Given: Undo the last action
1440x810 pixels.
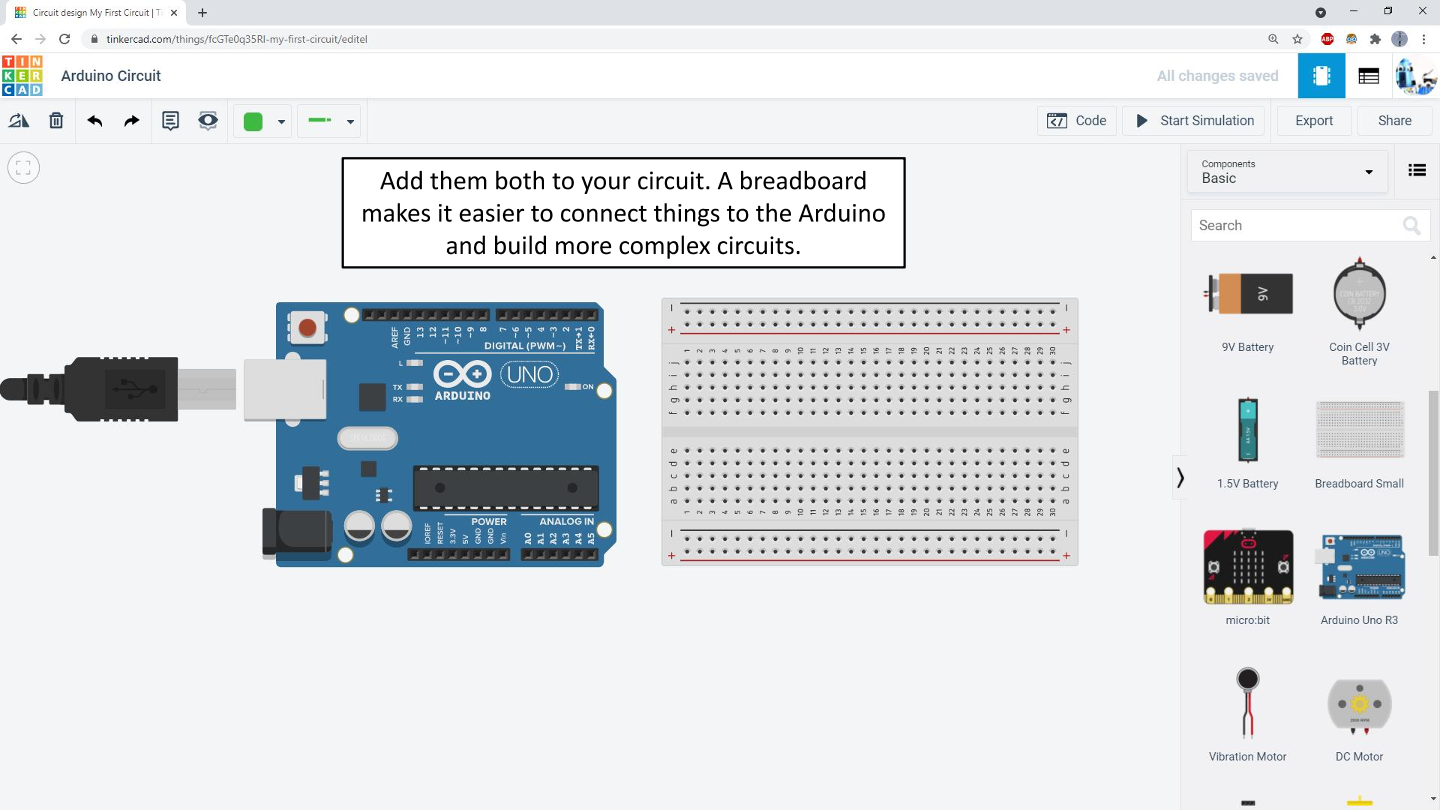Looking at the screenshot, I should pos(95,121).
